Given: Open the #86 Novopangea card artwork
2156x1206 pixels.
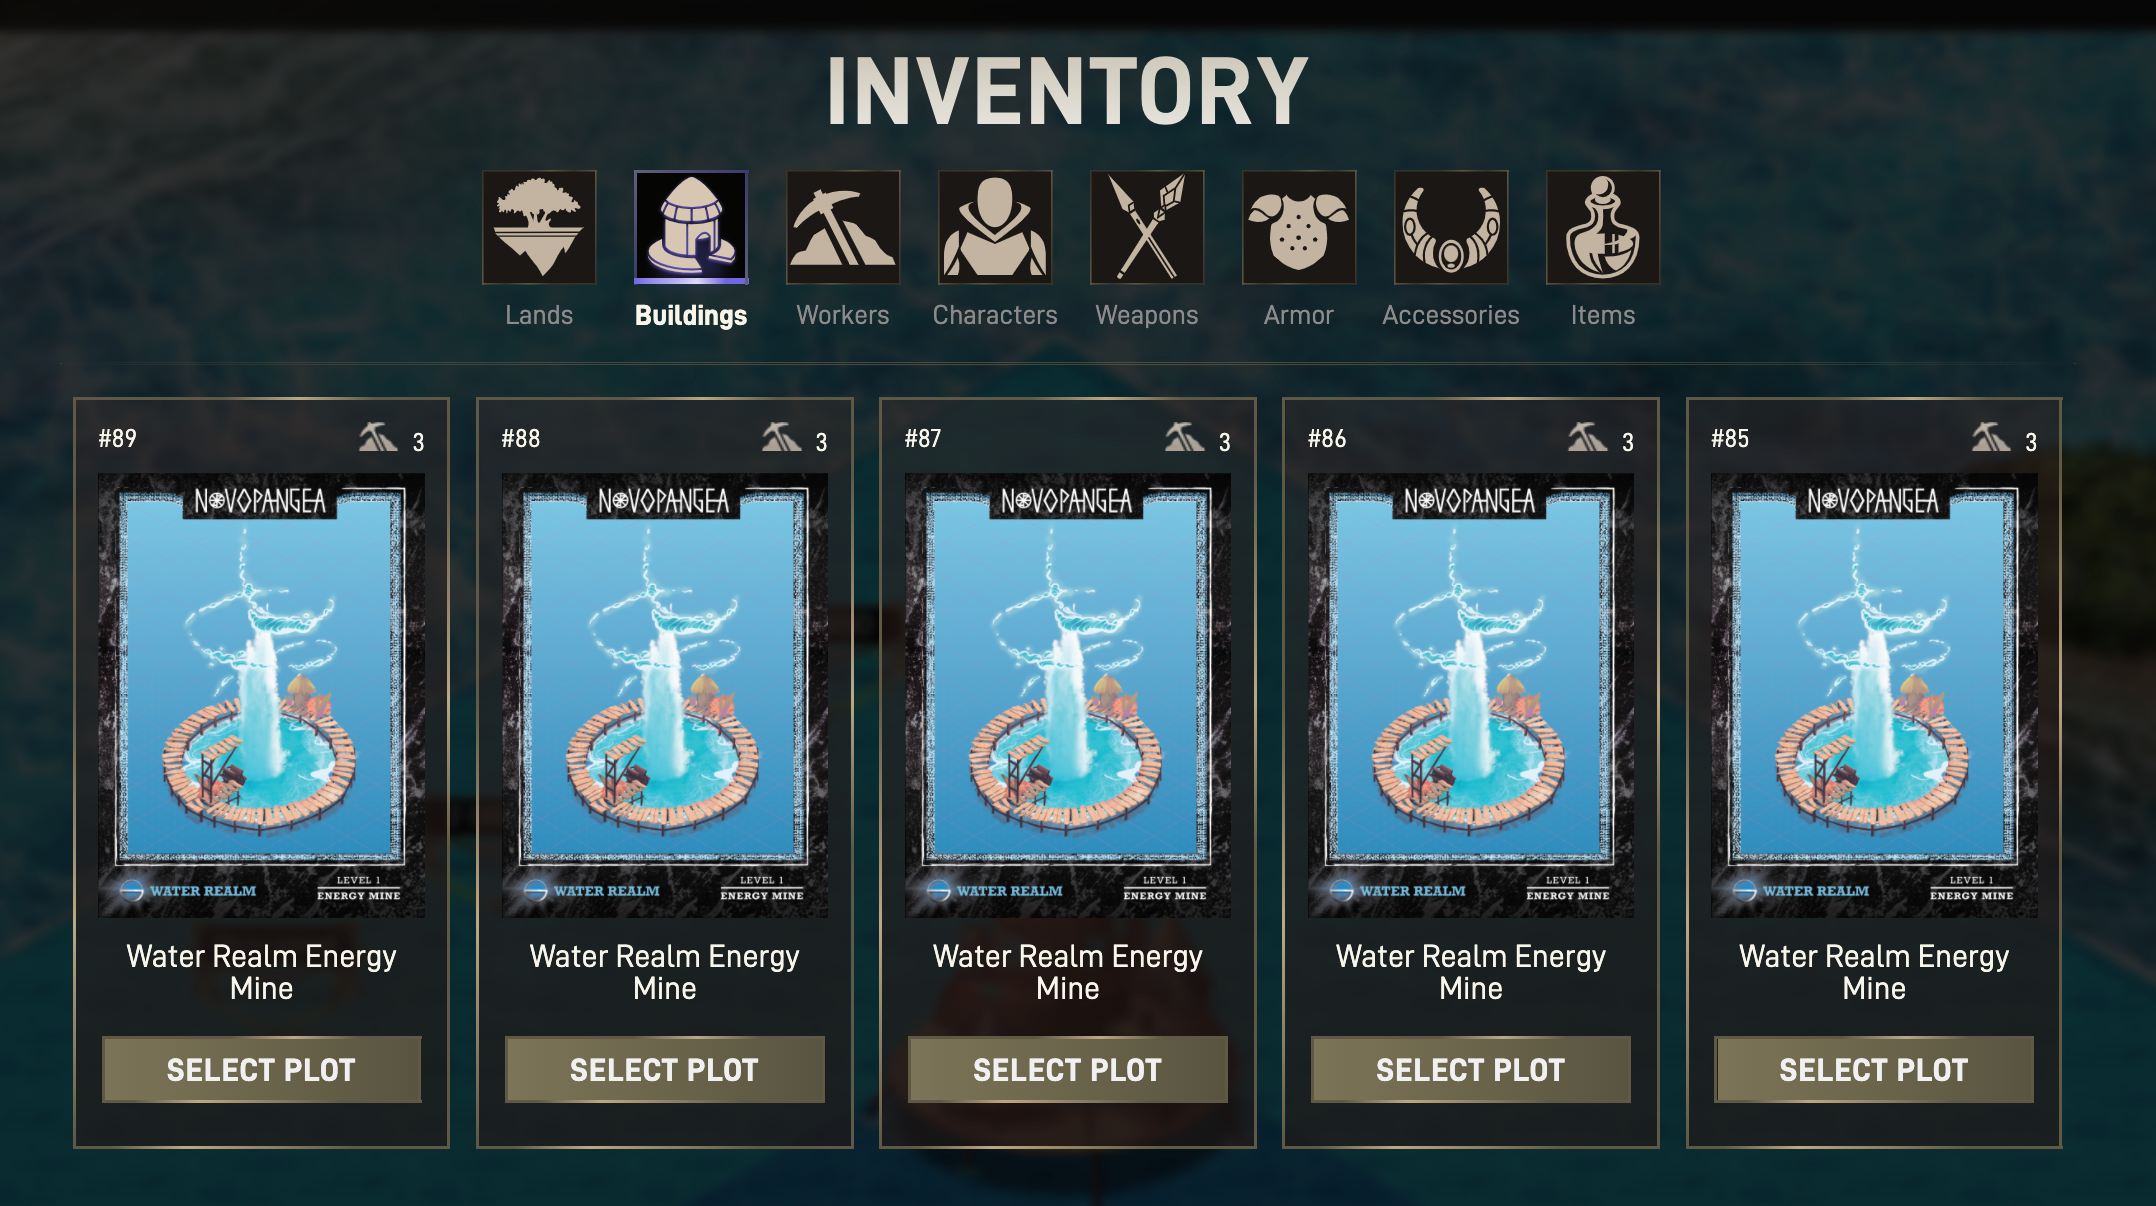Looking at the screenshot, I should click(x=1471, y=695).
